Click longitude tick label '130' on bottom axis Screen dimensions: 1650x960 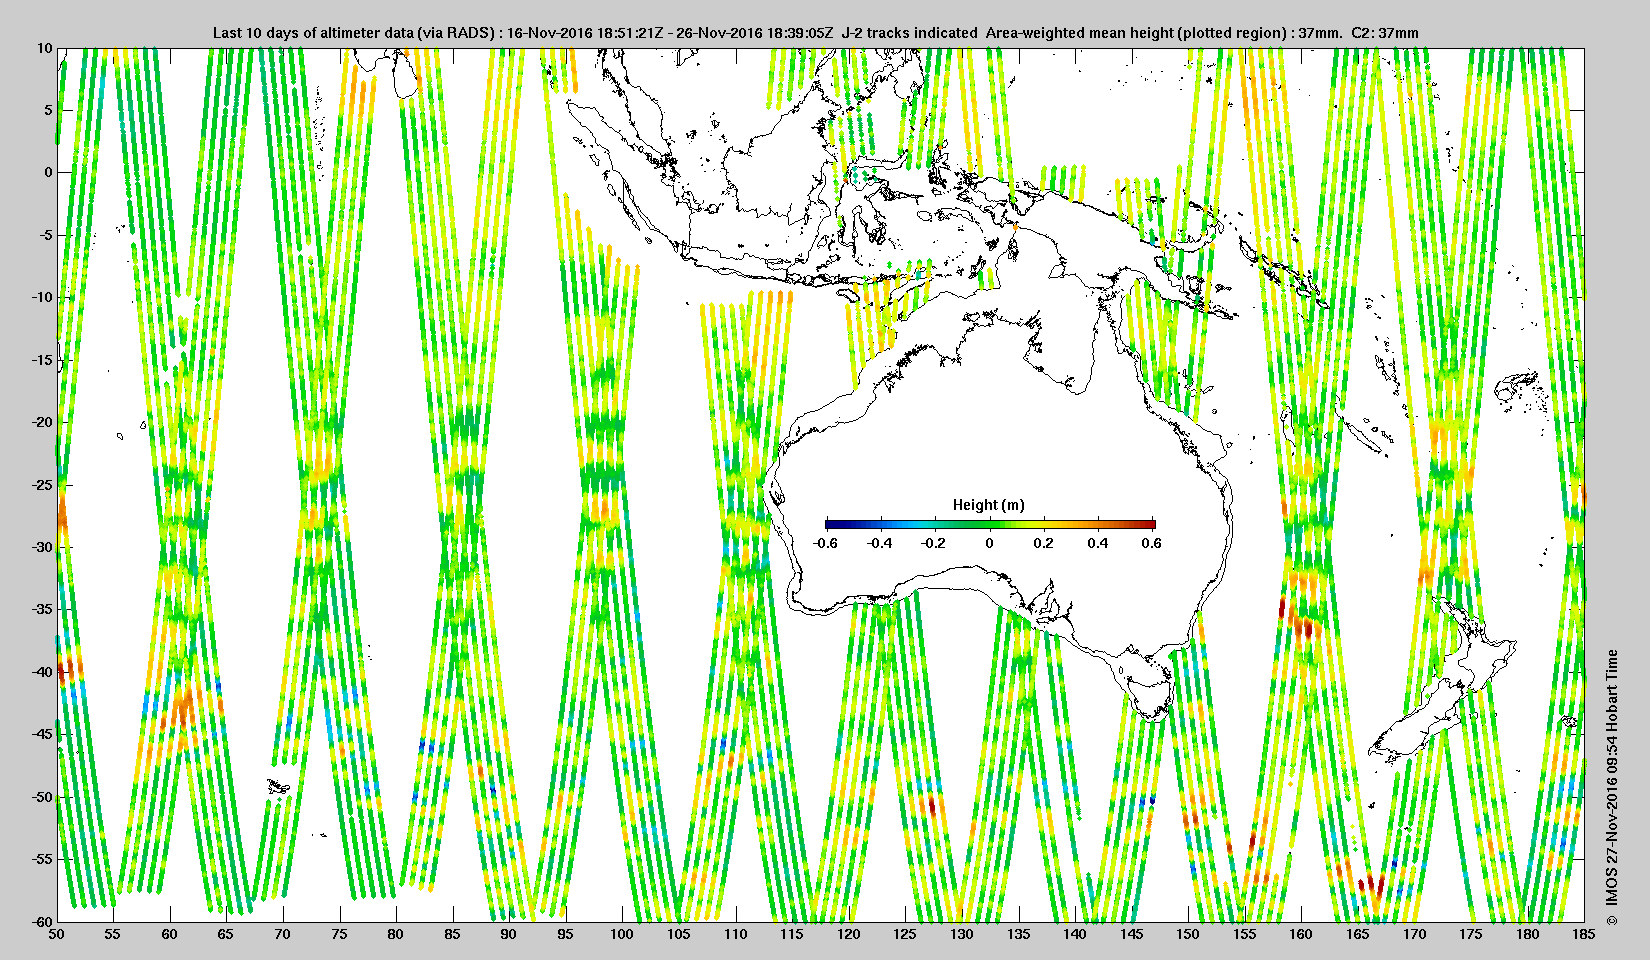pos(962,934)
